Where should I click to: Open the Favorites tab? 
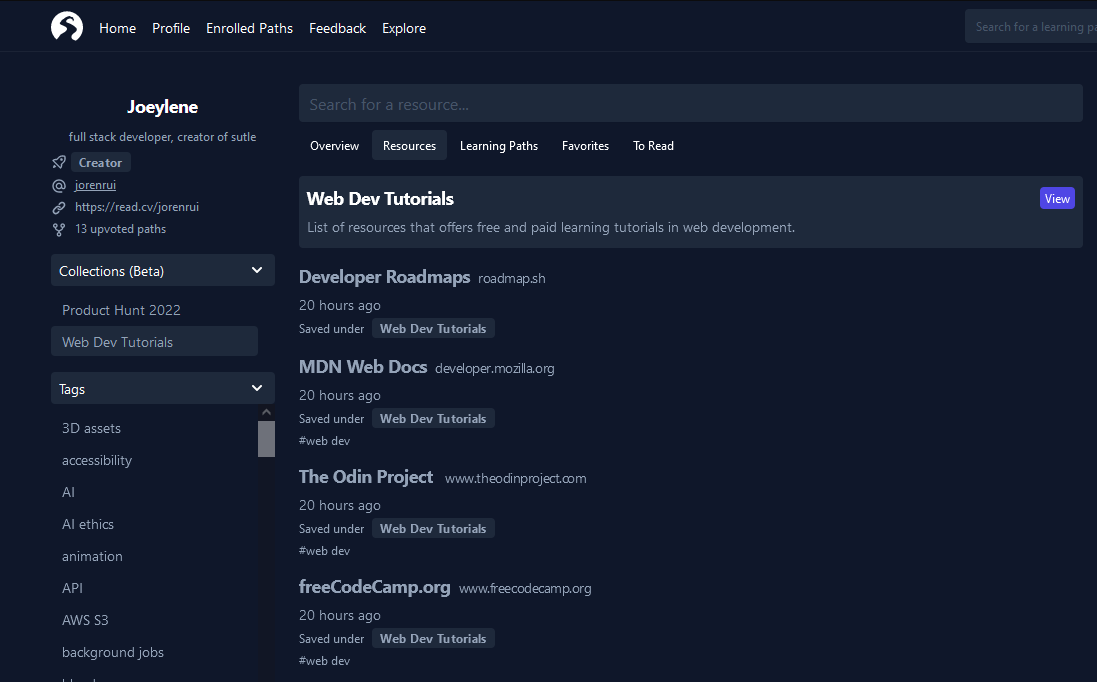click(586, 145)
